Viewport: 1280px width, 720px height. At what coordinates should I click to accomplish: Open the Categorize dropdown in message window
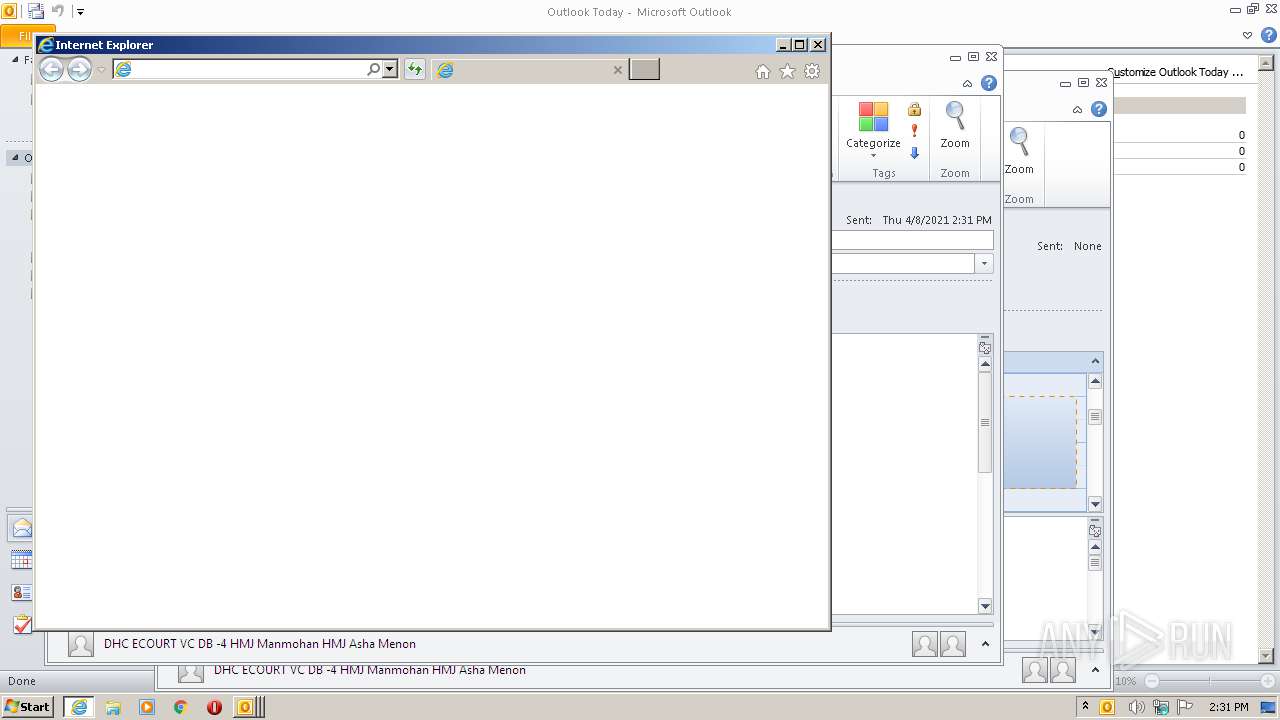[873, 130]
